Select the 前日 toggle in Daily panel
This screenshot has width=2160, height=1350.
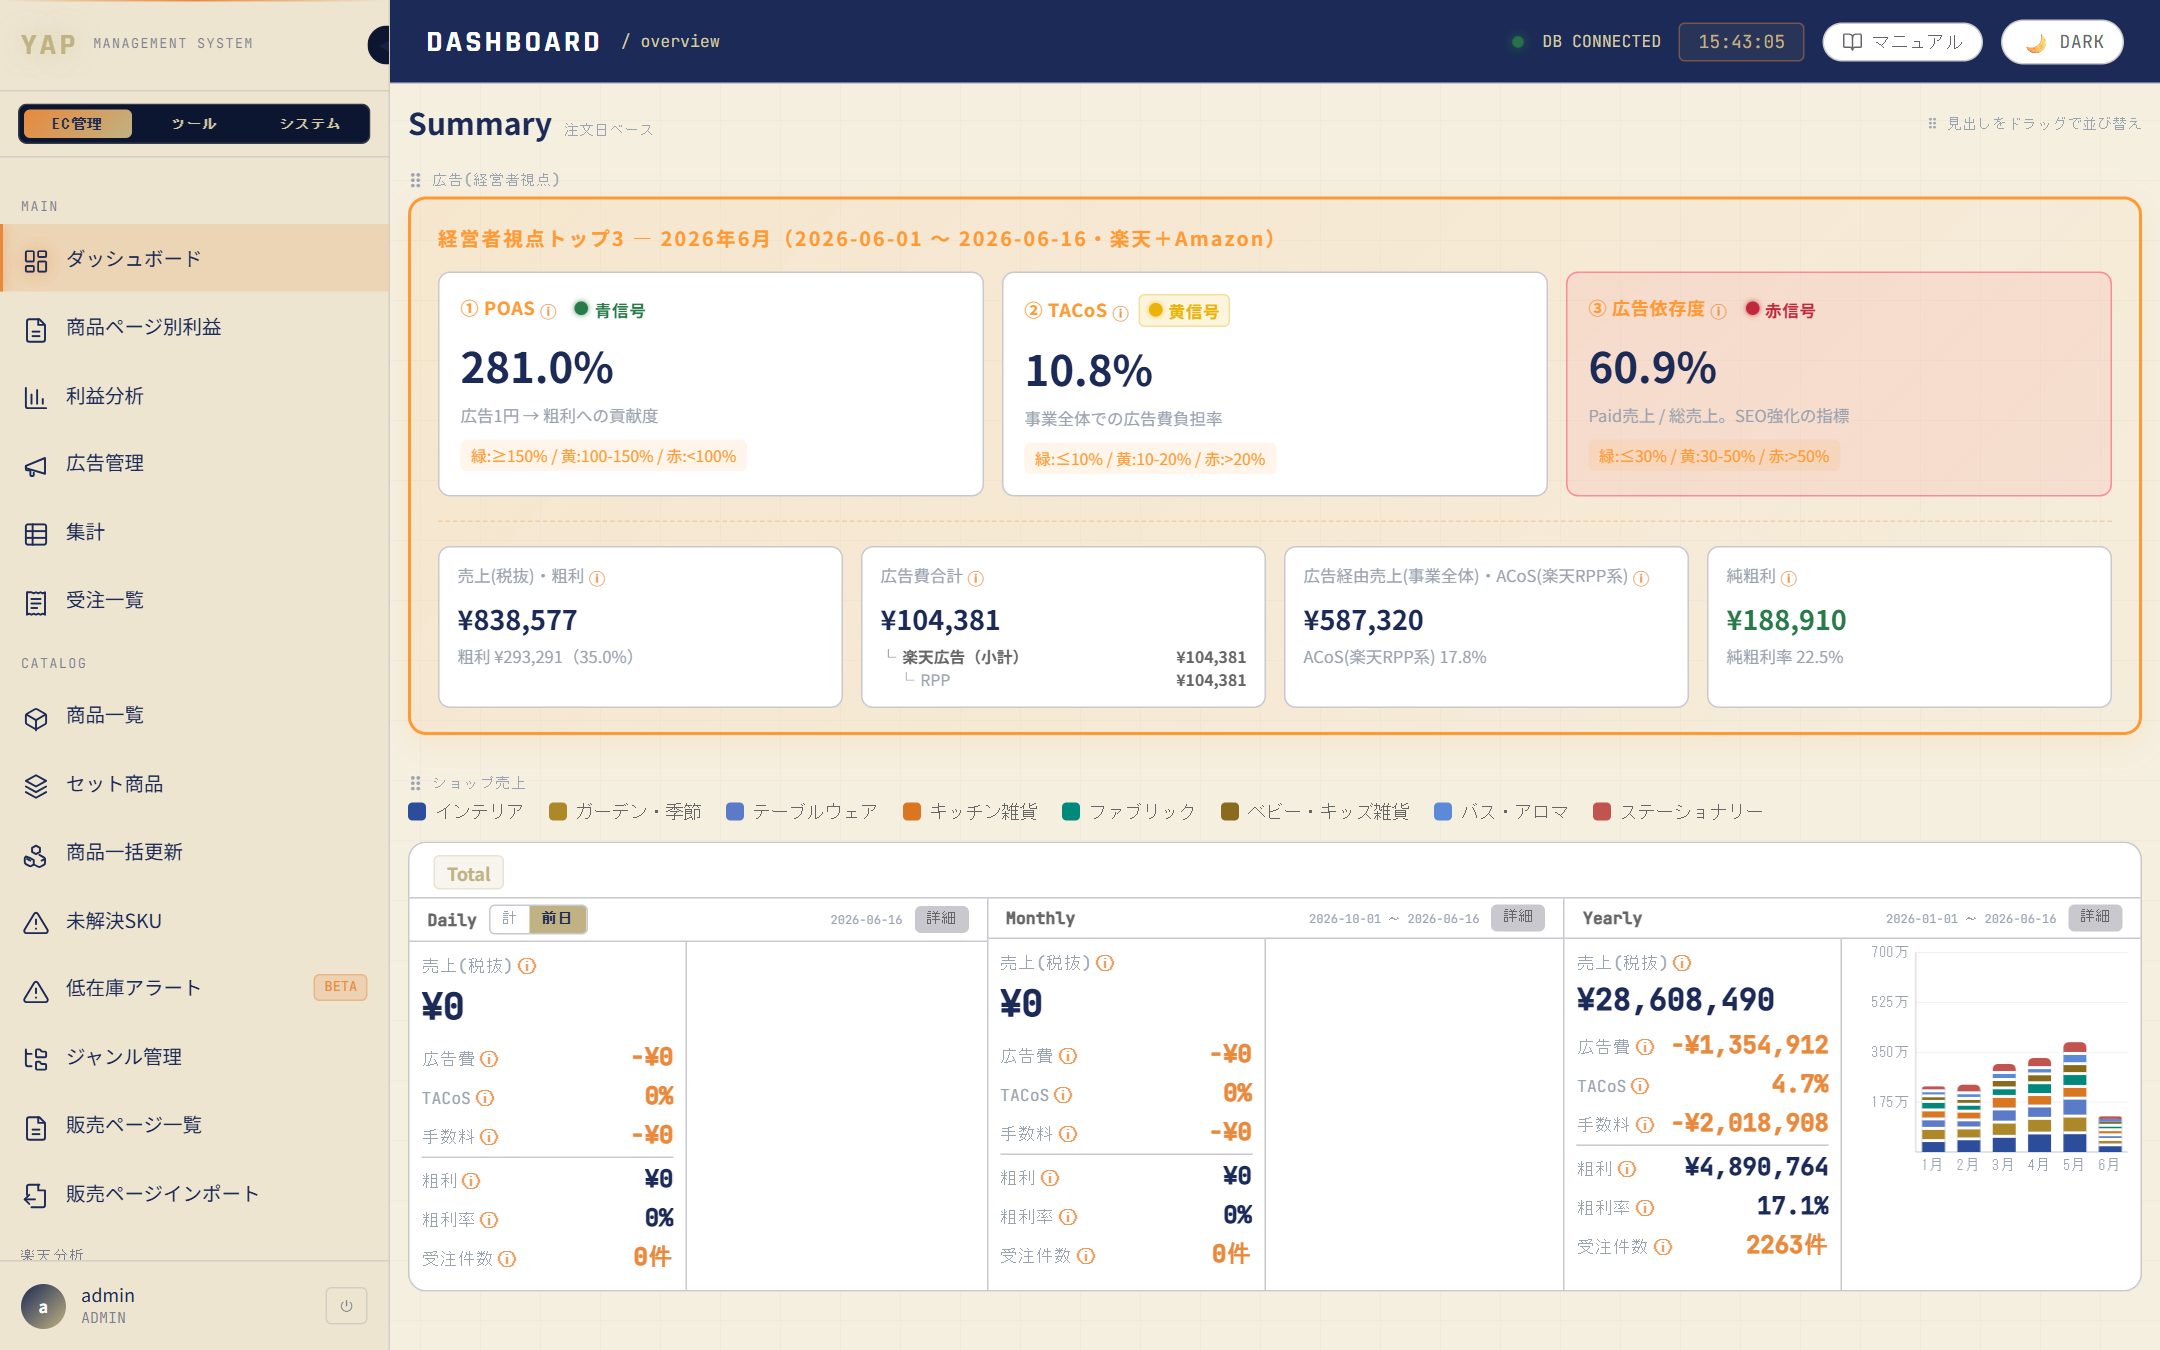557,918
